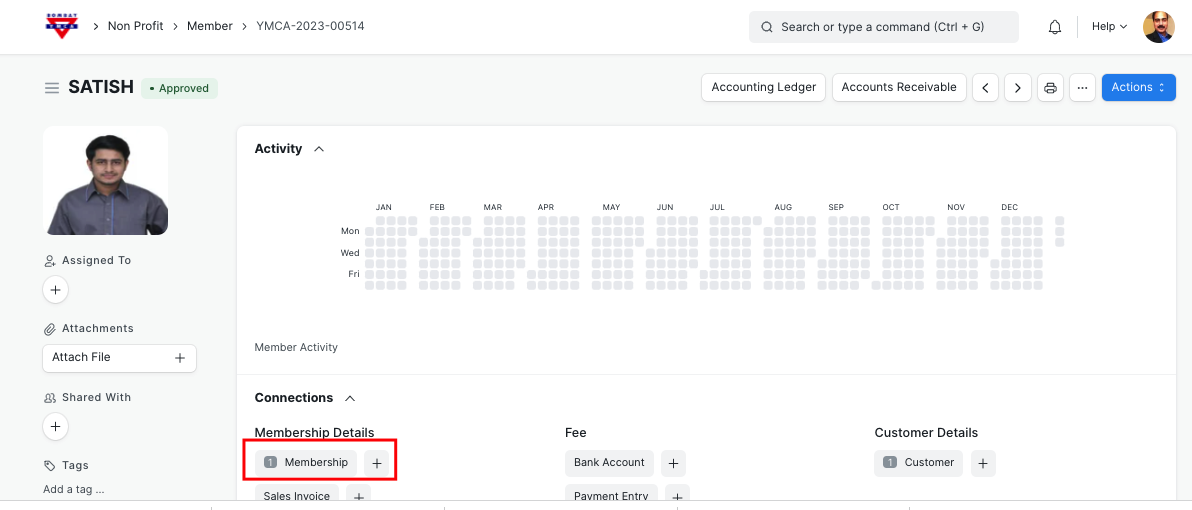
Task: Collapse the Connections section
Action: 350,398
